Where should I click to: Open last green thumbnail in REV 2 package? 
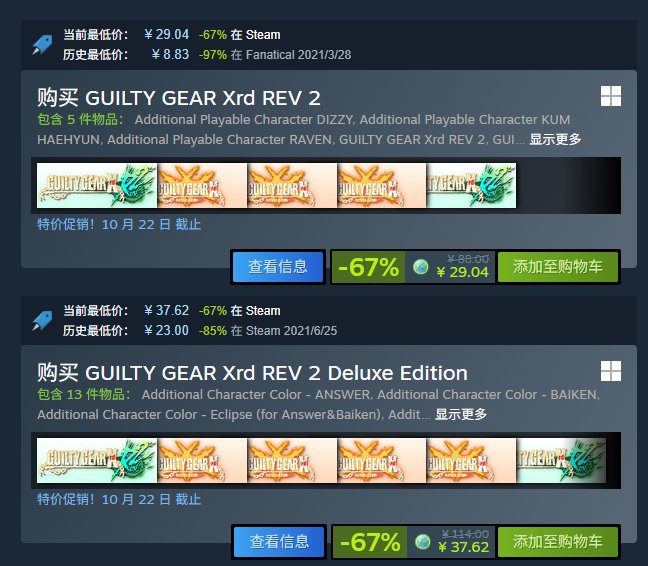pos(471,185)
